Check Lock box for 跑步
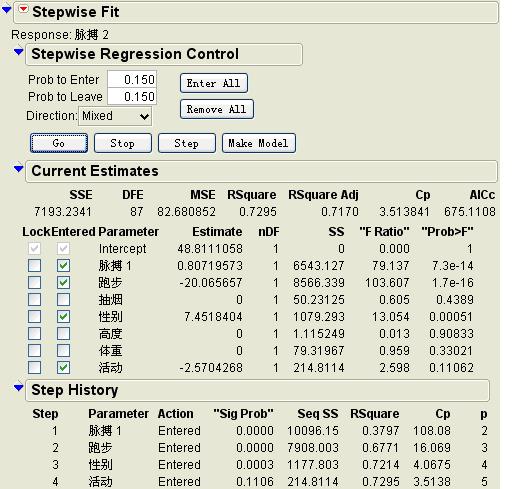The image size is (512, 489). pyautogui.click(x=35, y=283)
